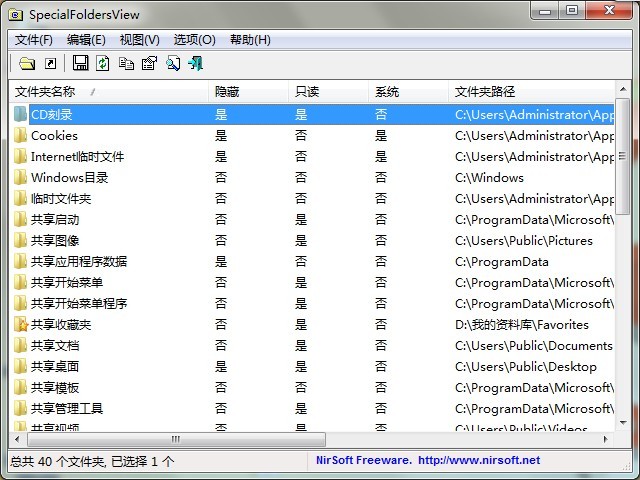Click the copy toolbar icon
Viewport: 640px width, 480px height.
(126, 64)
